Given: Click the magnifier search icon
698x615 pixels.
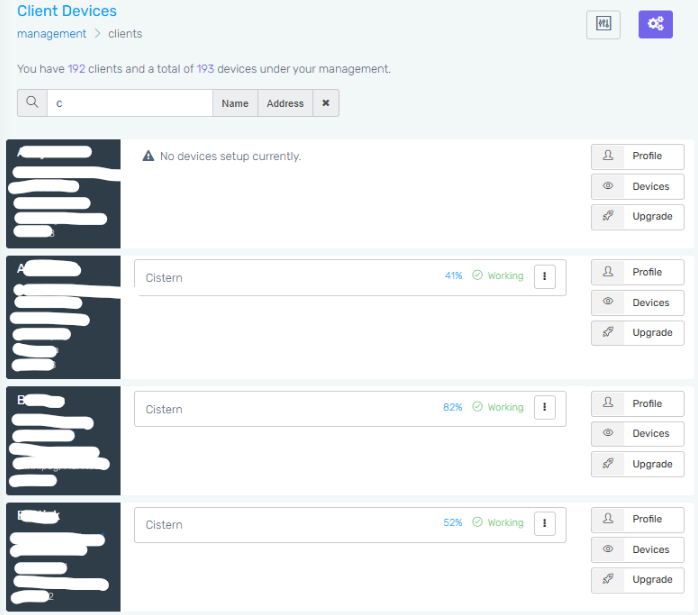Looking at the screenshot, I should [x=32, y=103].
